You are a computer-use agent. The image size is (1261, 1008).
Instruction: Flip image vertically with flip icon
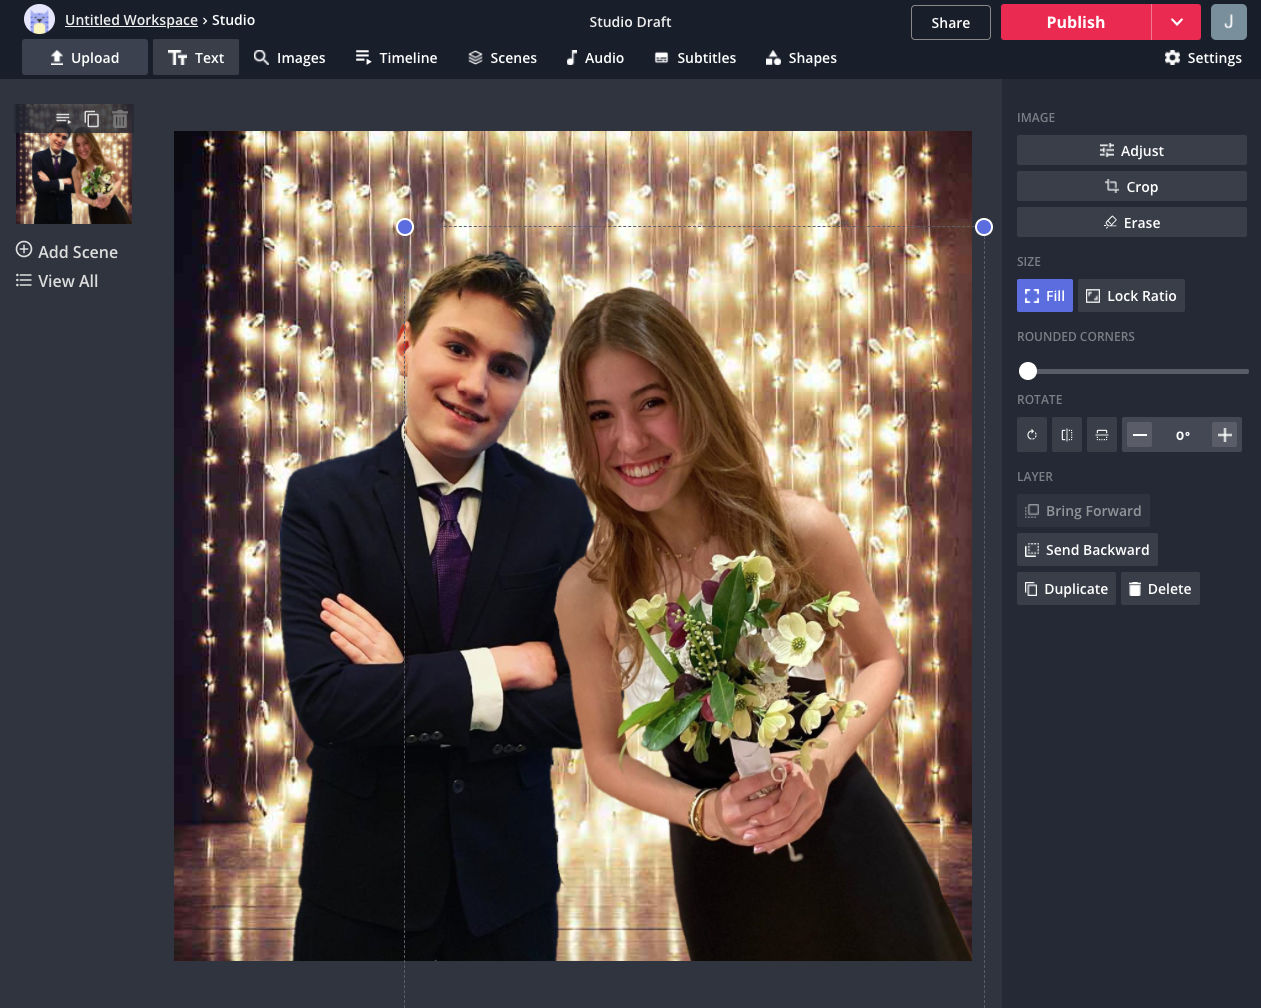point(1102,435)
